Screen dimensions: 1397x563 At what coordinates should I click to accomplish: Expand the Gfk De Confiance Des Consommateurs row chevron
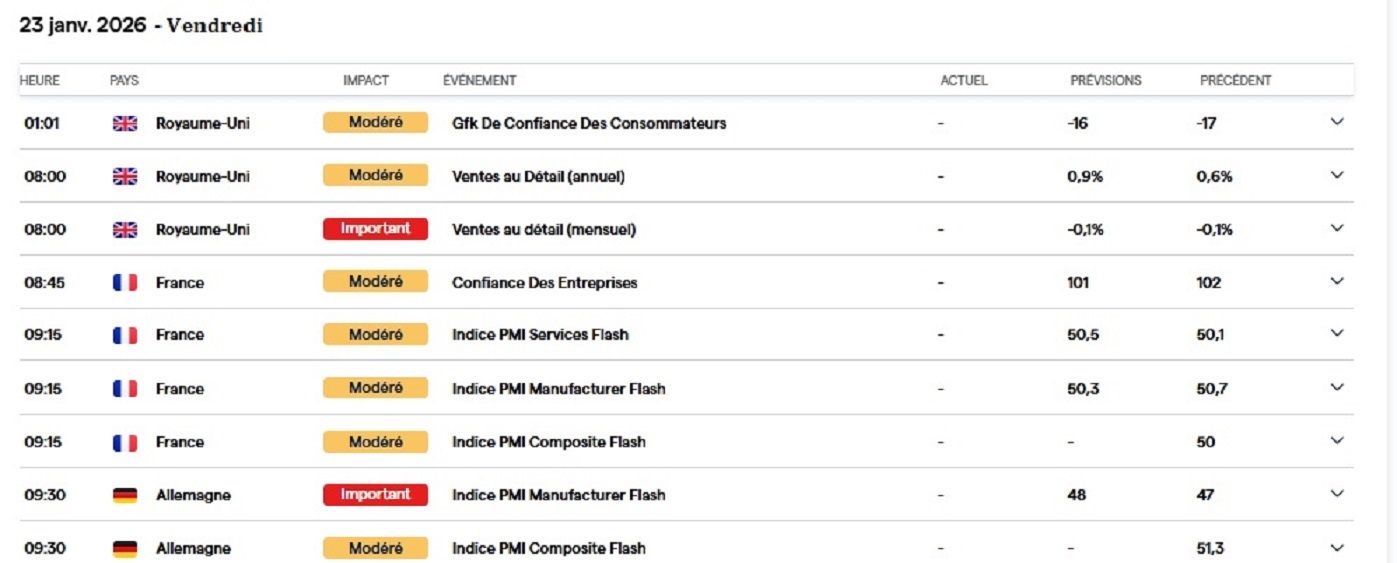click(x=1337, y=122)
